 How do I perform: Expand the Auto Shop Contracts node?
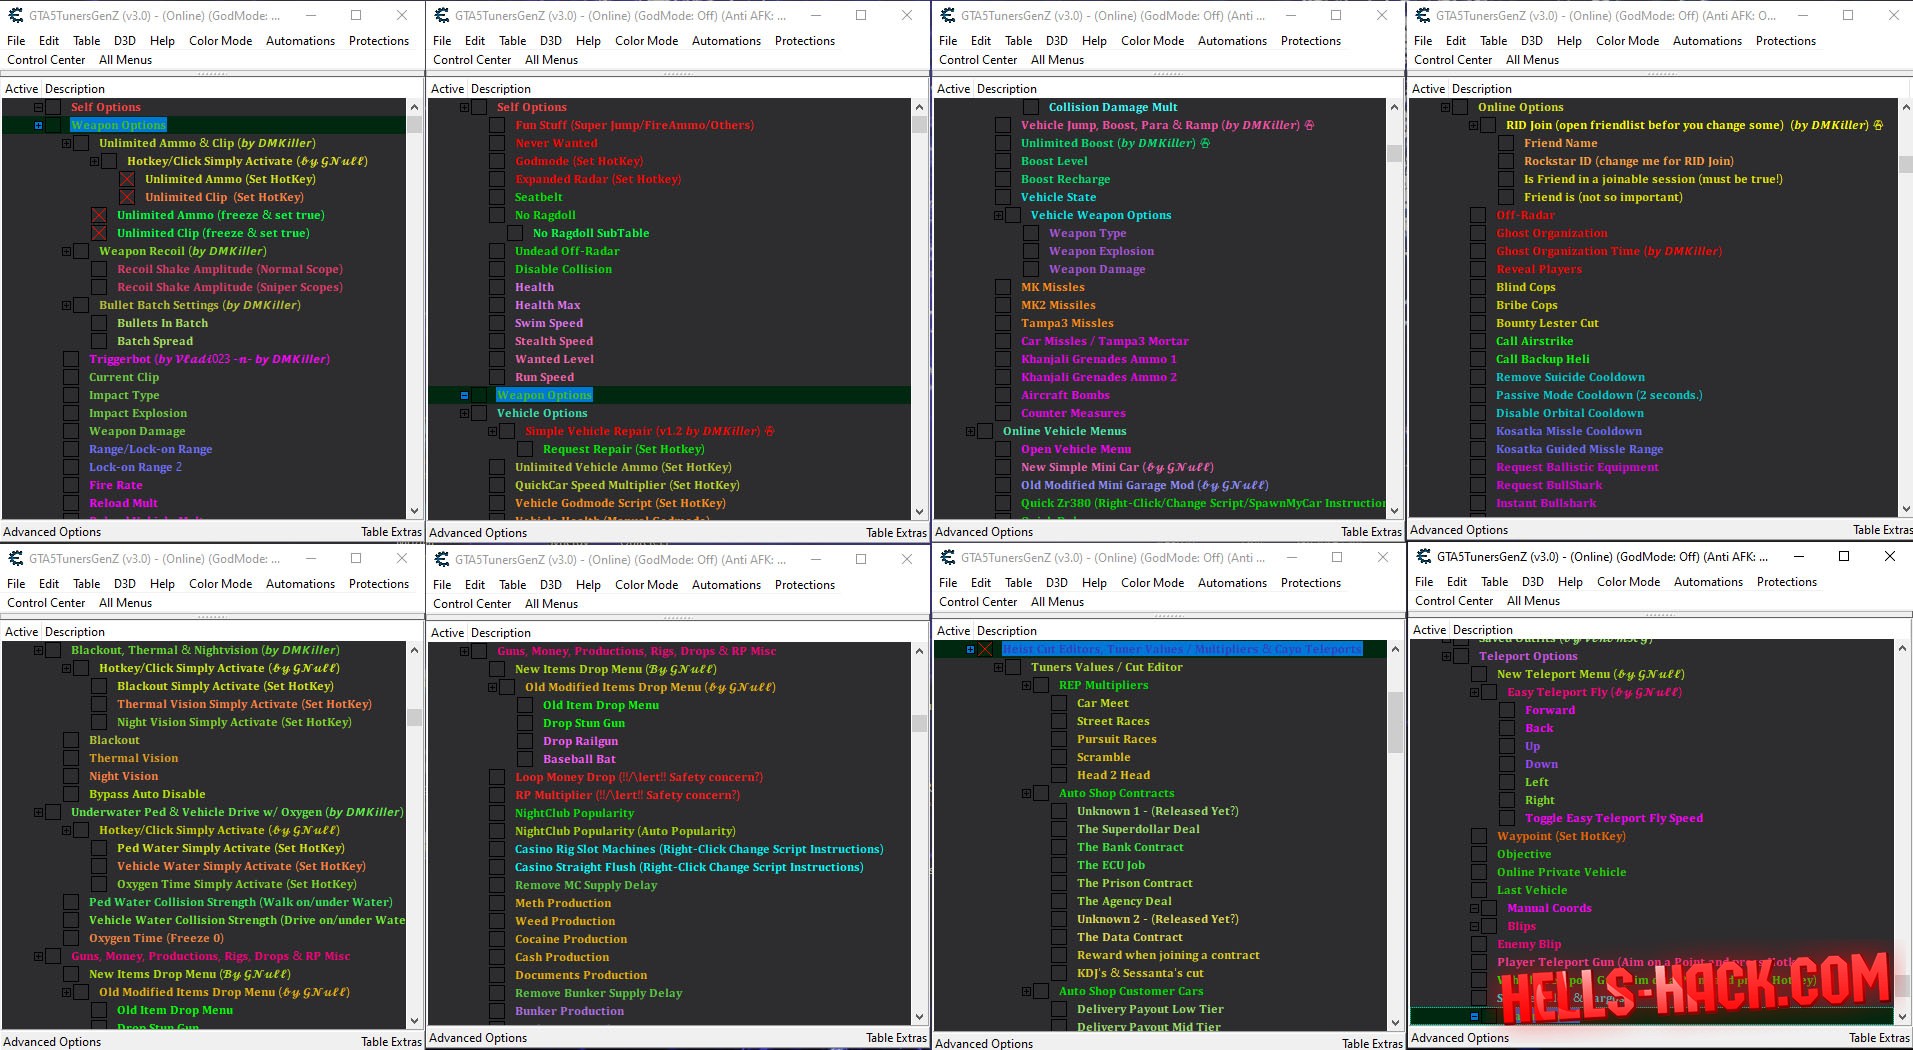(x=1026, y=793)
